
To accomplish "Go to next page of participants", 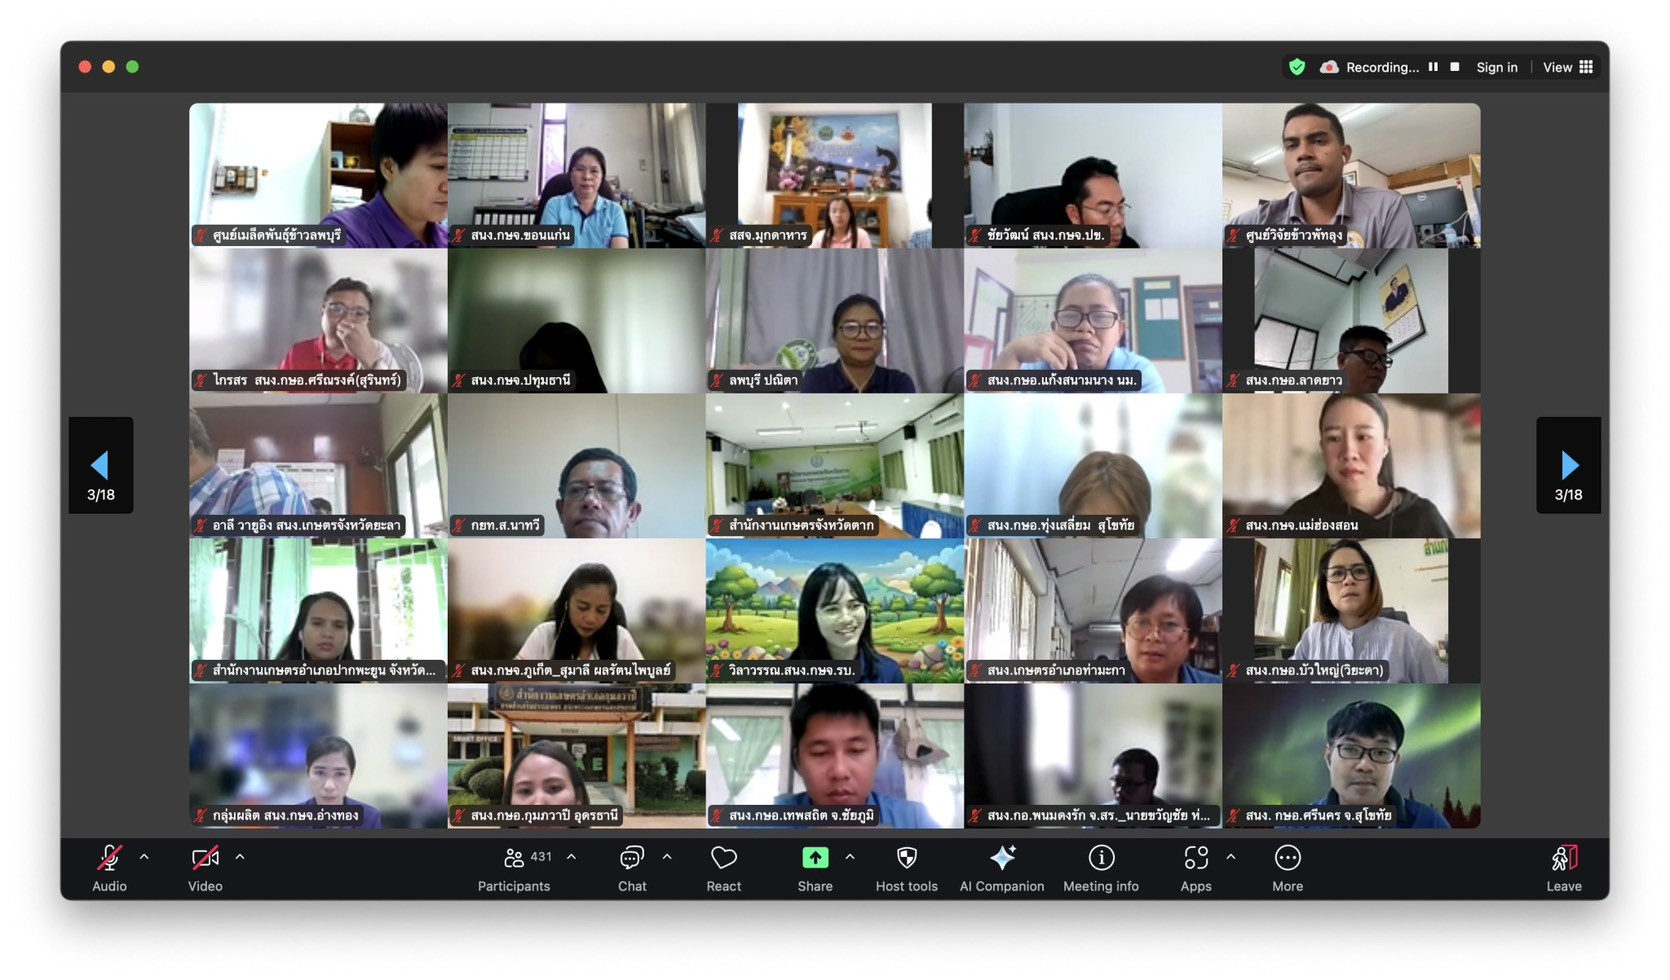I will tap(1568, 466).
